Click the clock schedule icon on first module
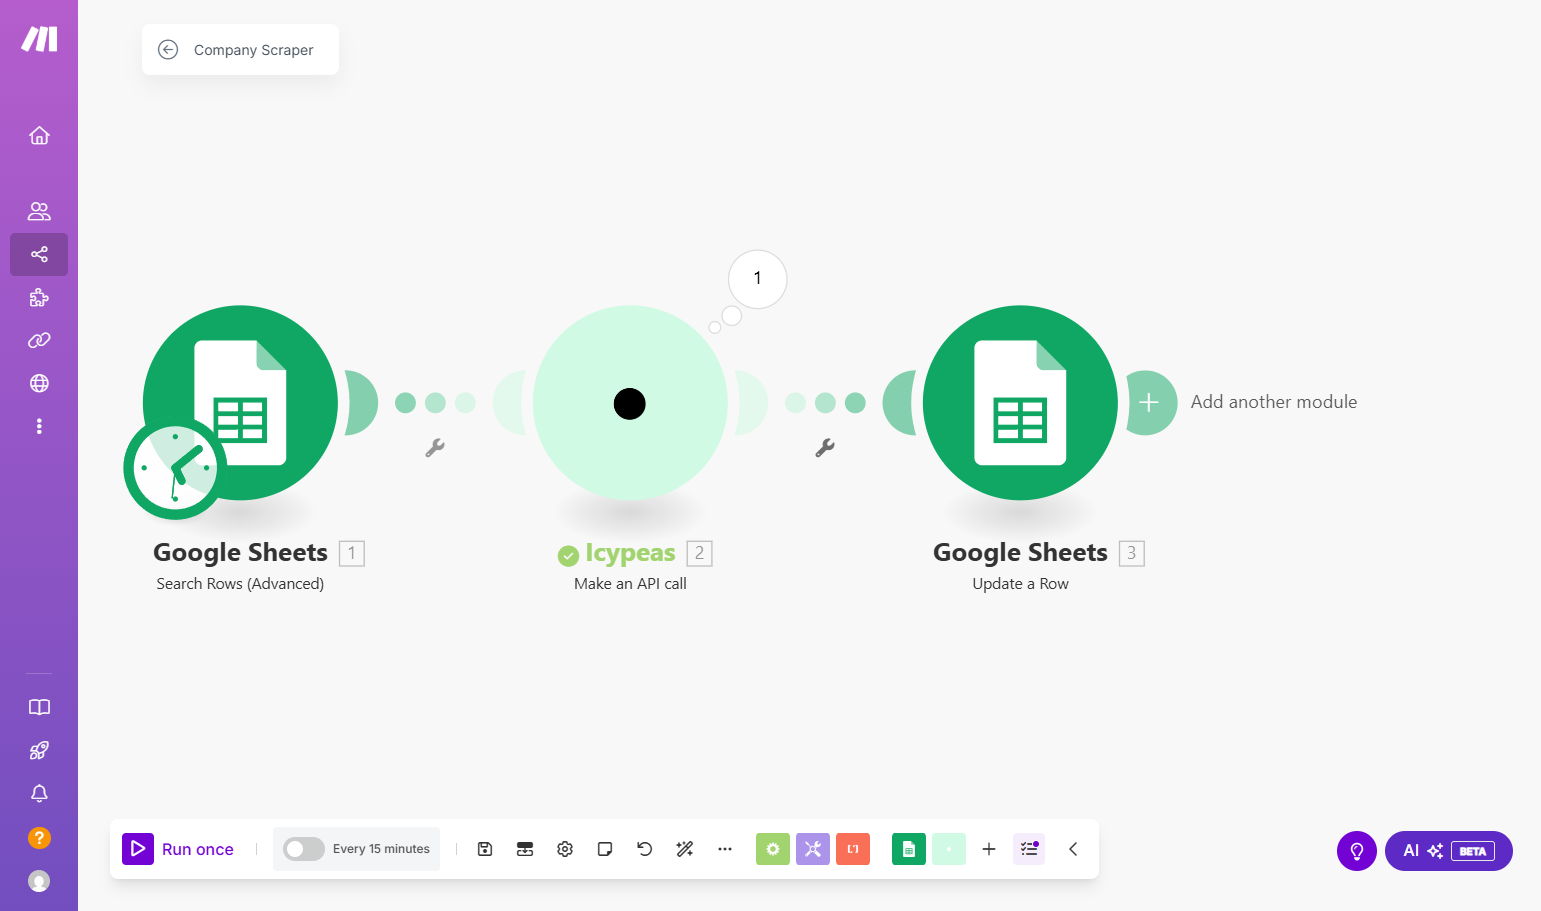Image resolution: width=1541 pixels, height=911 pixels. pyautogui.click(x=175, y=468)
